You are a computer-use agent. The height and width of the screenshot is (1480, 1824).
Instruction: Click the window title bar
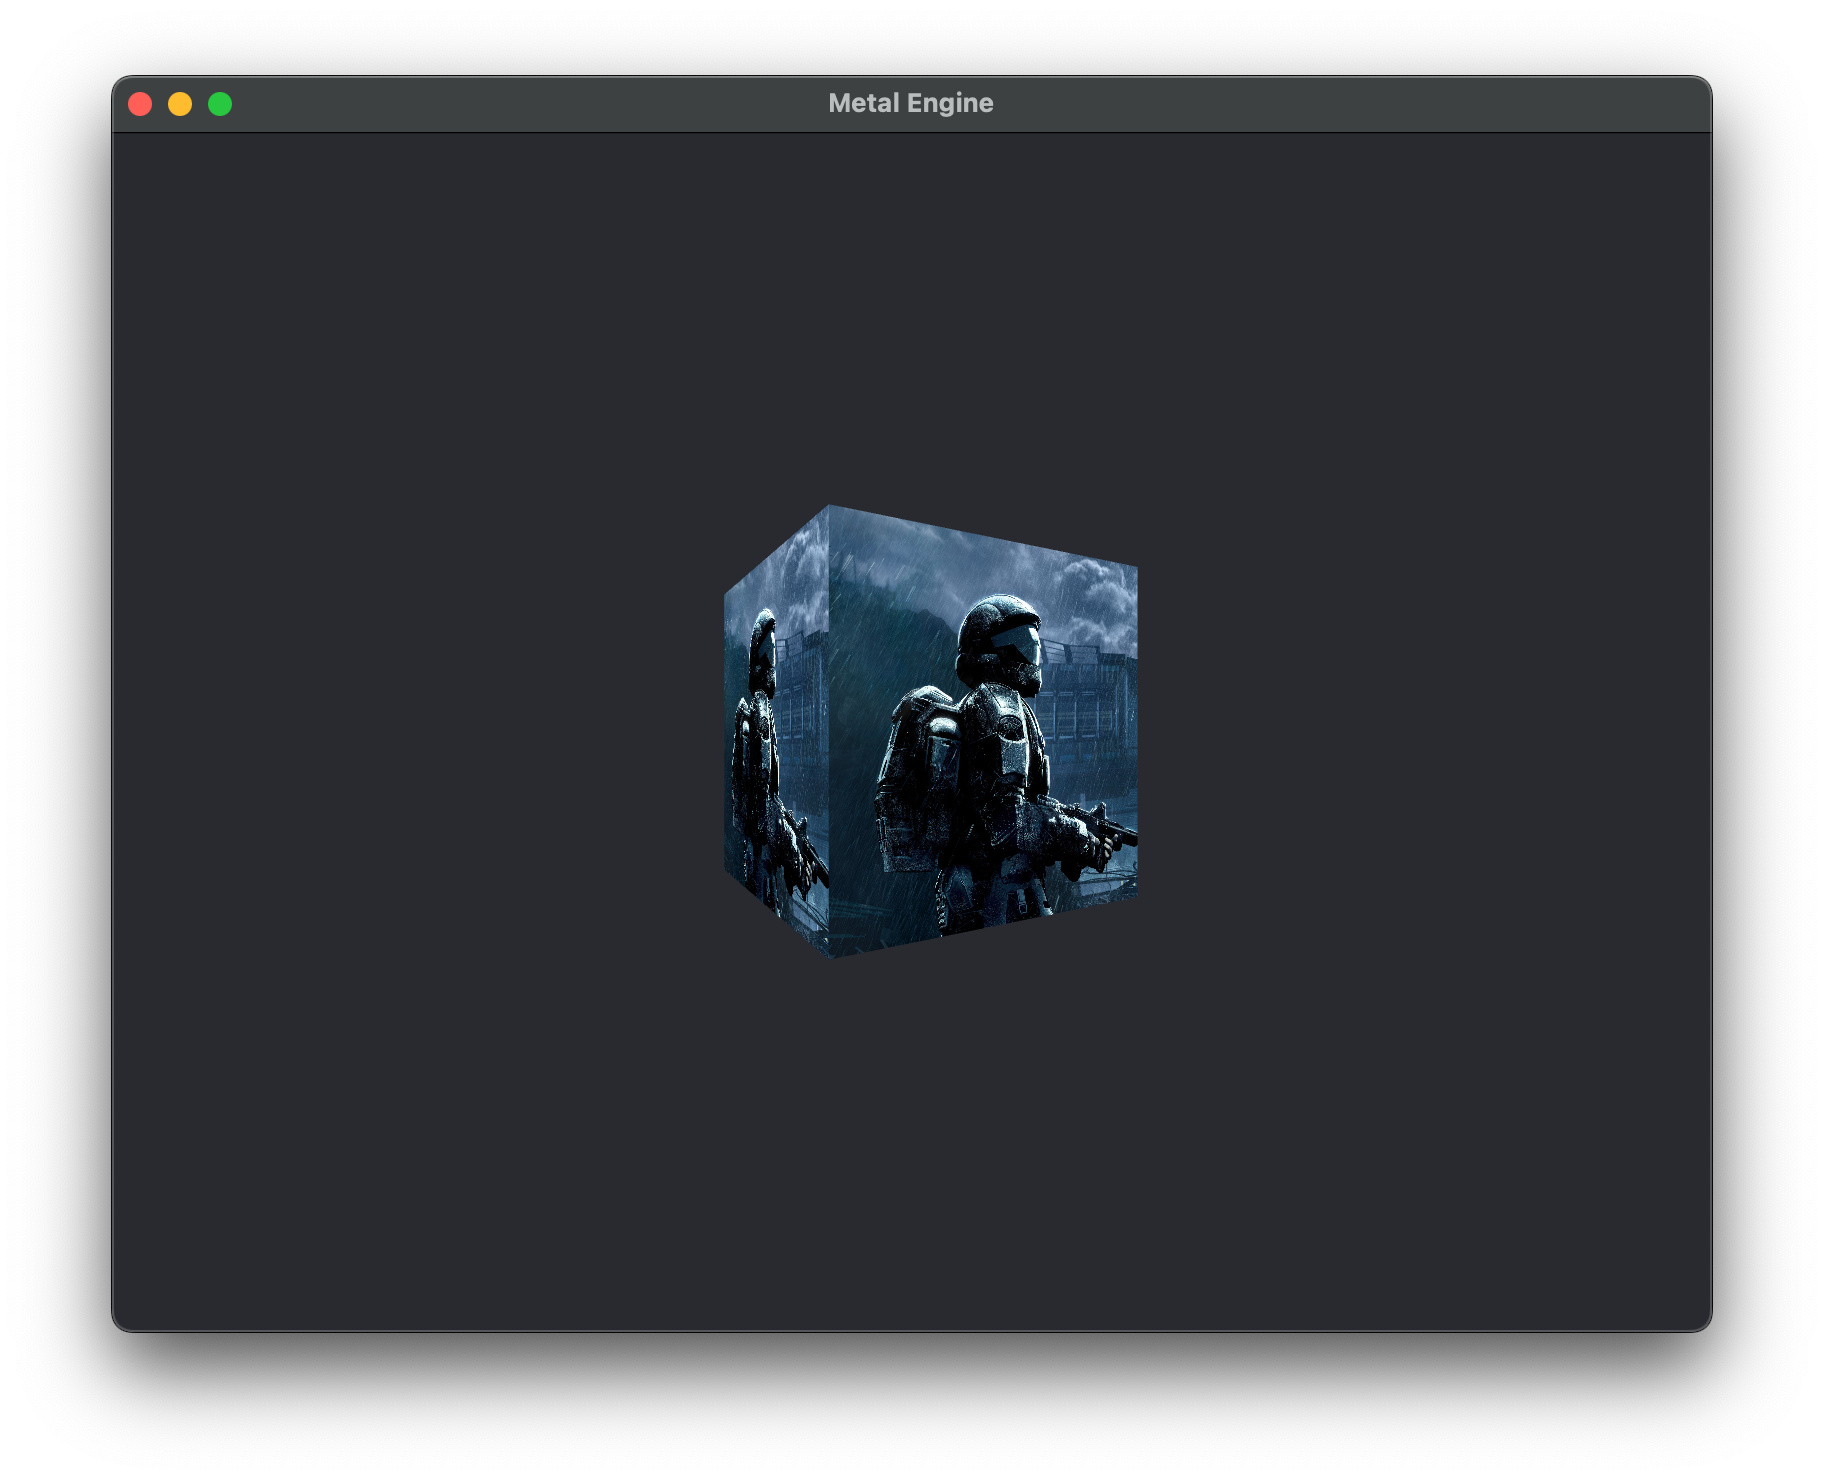point(600,102)
